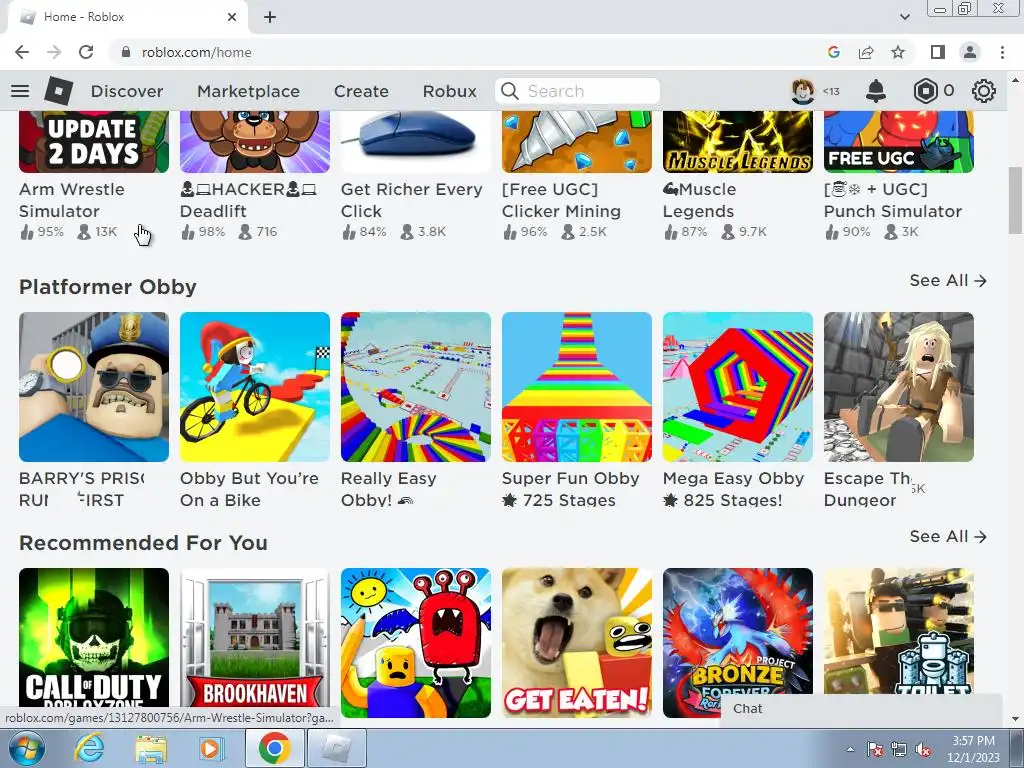Open Super Fun Obby 725 Stages thumbnail
This screenshot has width=1024, height=768.
tap(577, 387)
